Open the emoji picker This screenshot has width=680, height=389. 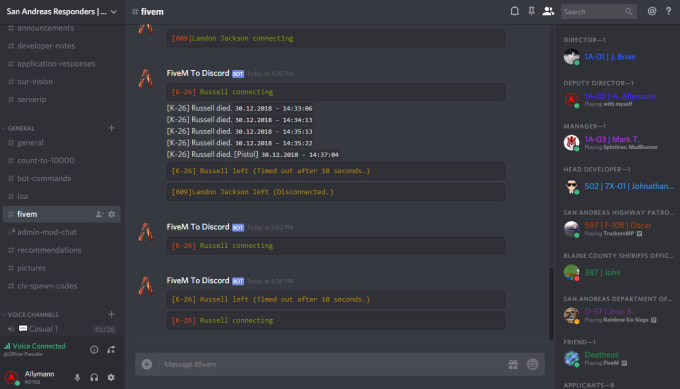[532, 364]
